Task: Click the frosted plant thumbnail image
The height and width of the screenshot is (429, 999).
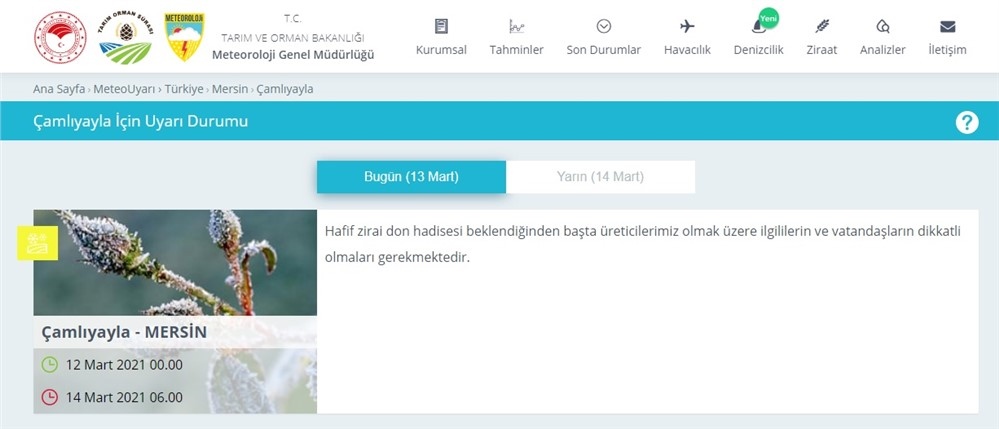Action: tap(175, 262)
